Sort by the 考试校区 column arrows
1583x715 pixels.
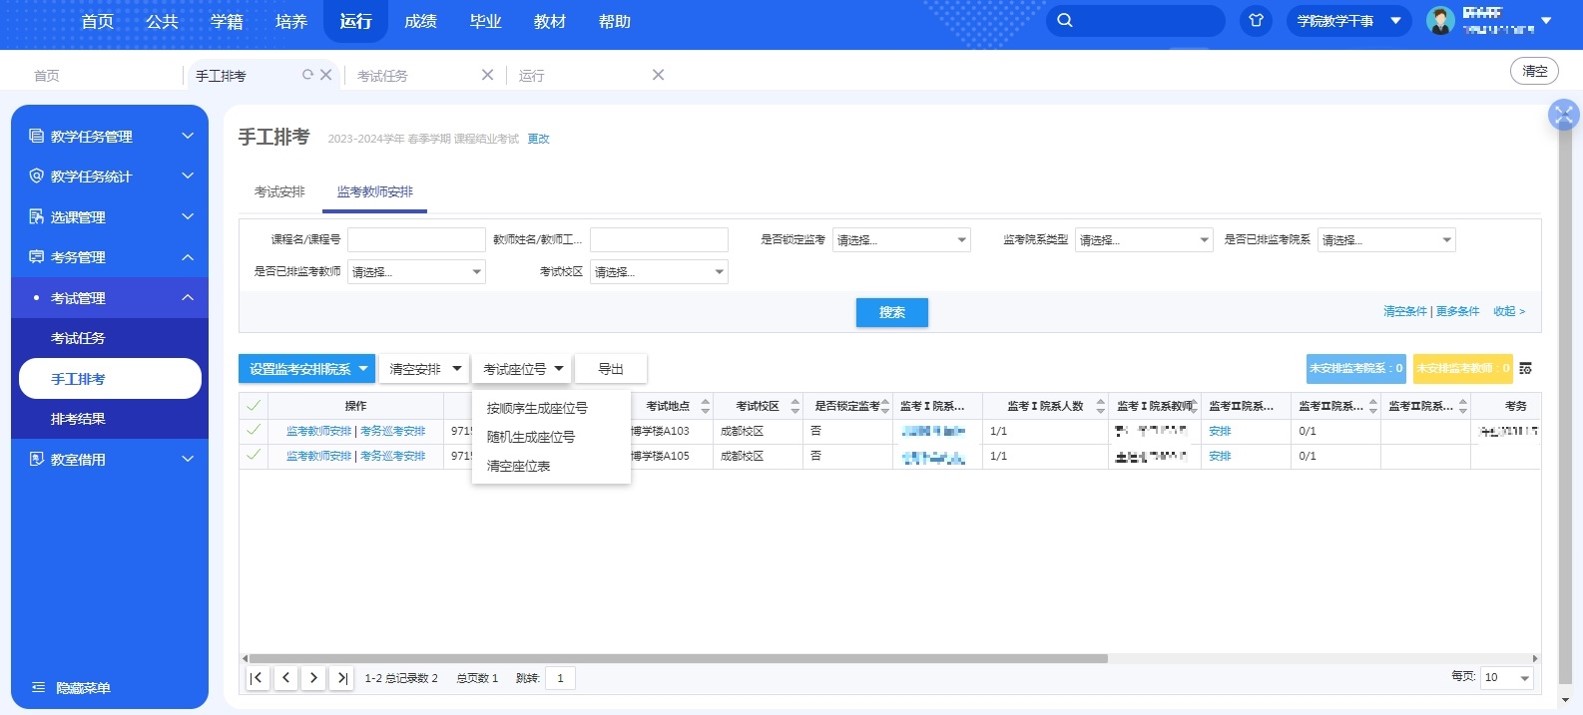coord(796,406)
